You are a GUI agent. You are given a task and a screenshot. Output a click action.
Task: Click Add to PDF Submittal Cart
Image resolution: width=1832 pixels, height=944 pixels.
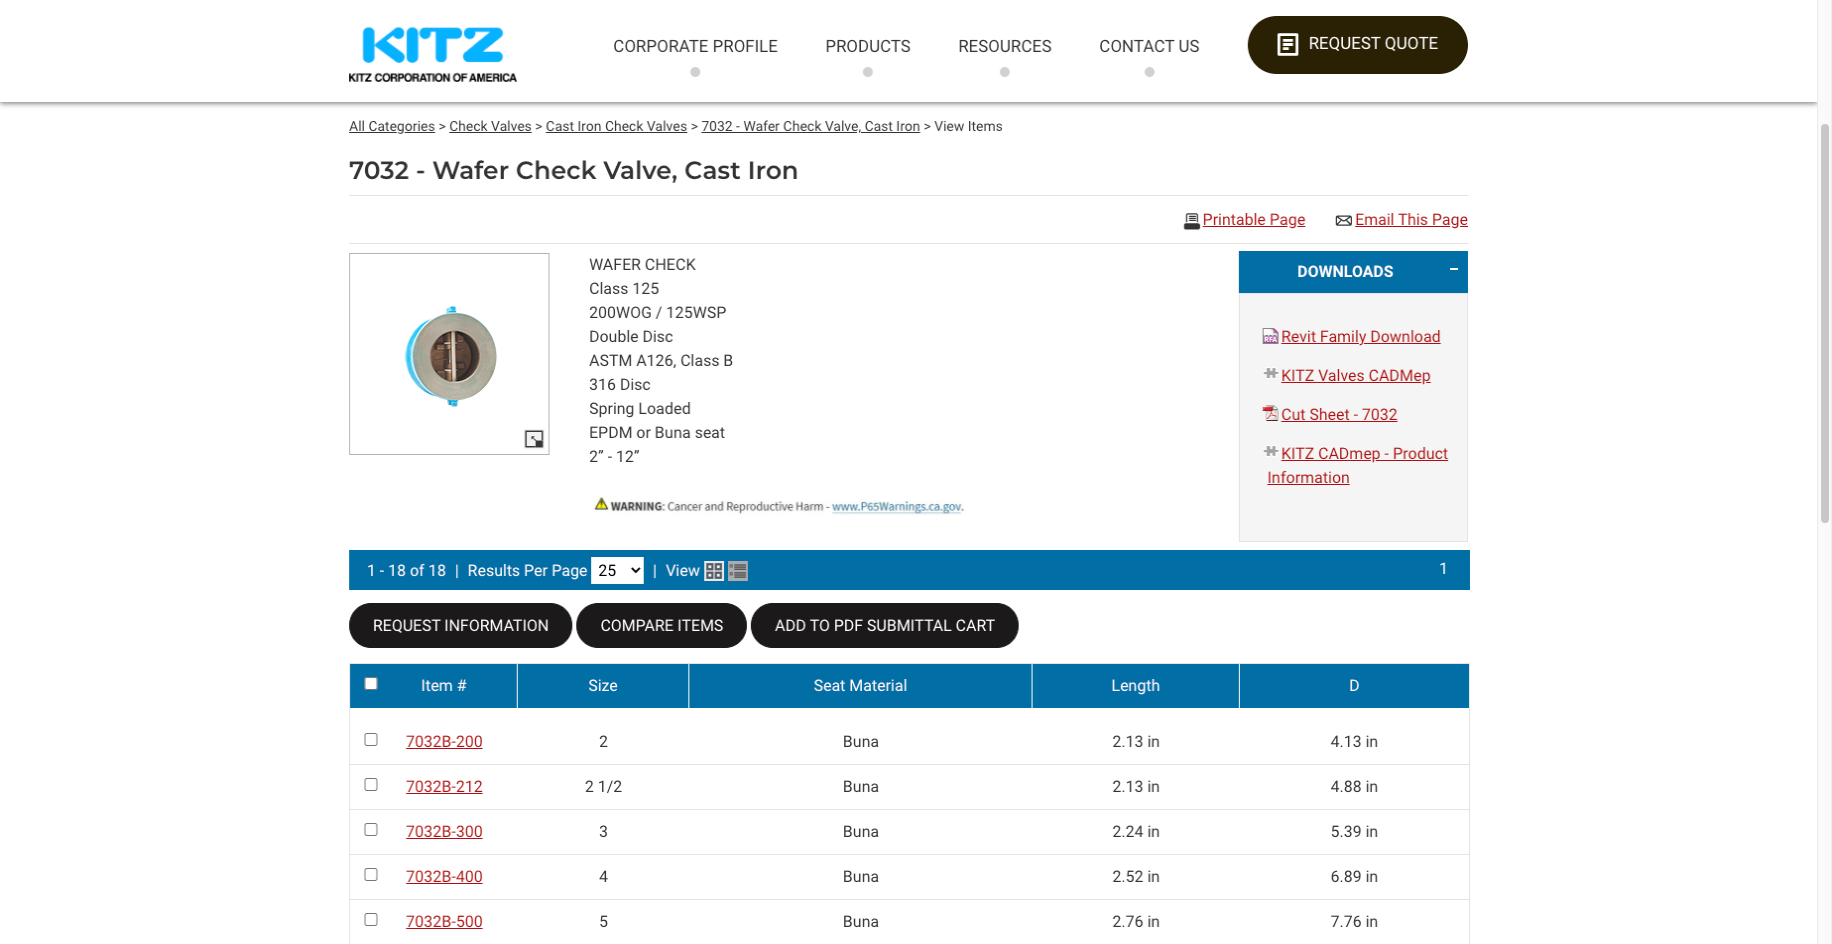[x=885, y=626]
